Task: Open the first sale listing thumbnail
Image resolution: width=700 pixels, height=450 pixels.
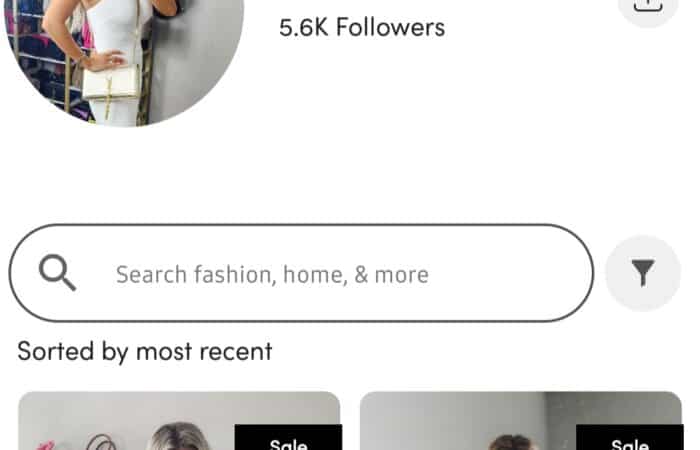Action: click(x=179, y=421)
